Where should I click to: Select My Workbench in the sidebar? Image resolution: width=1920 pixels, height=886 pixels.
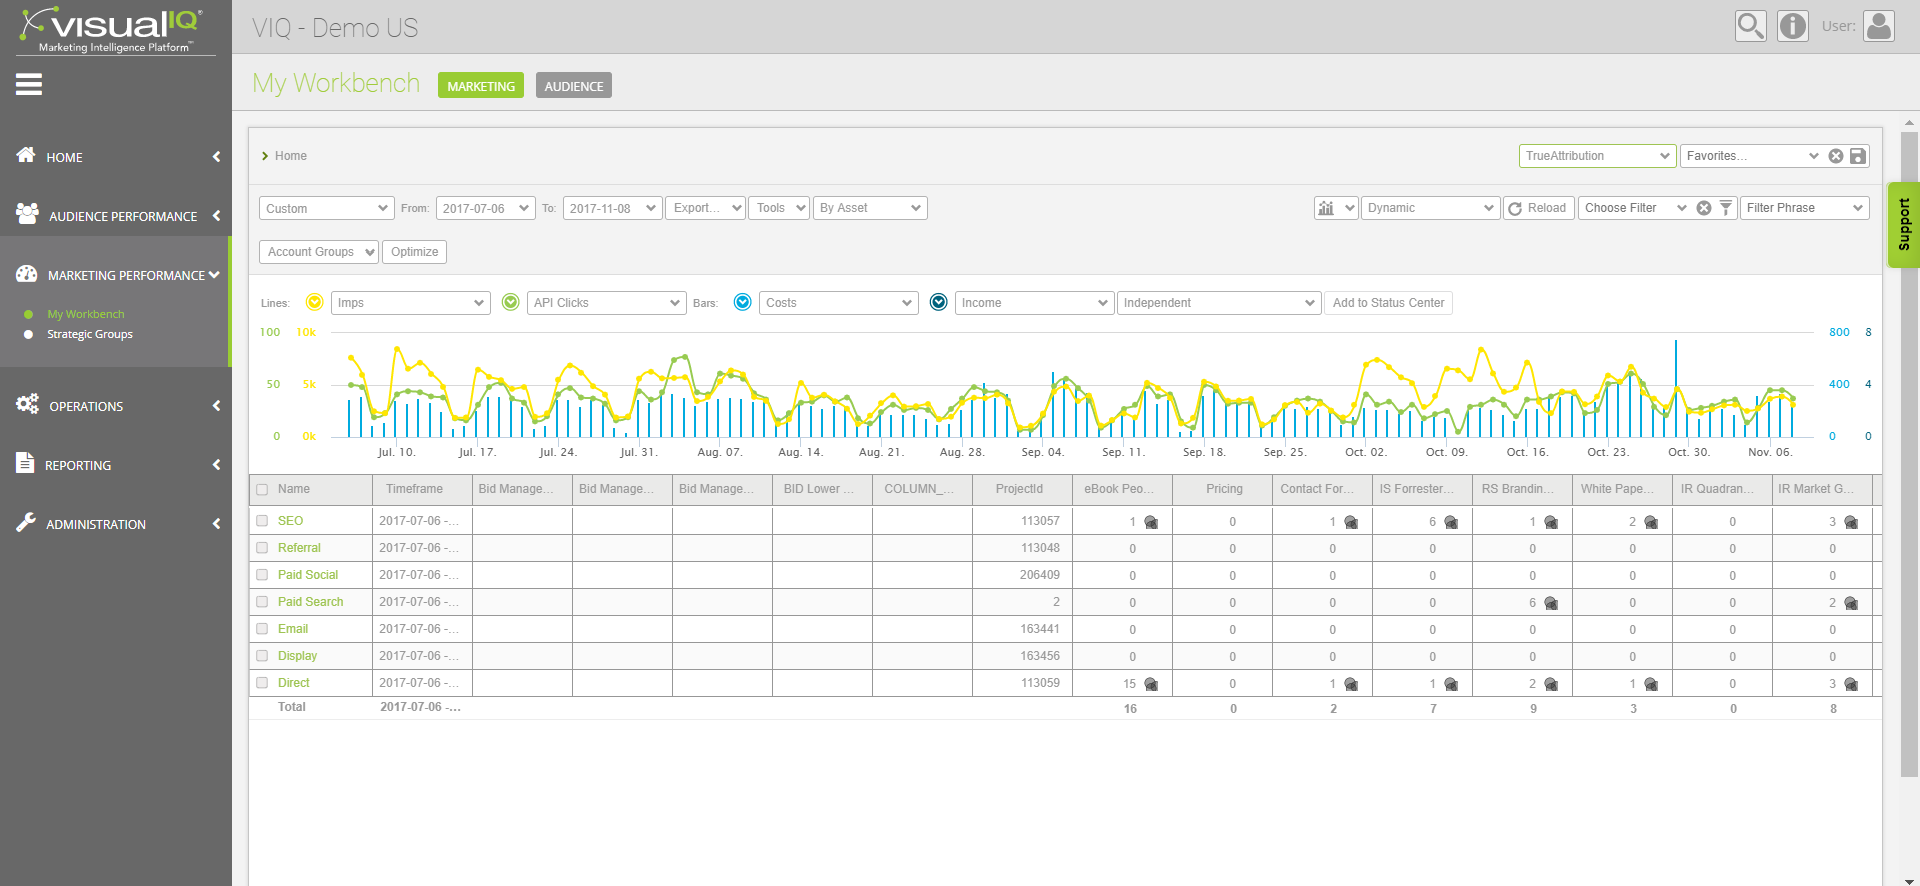pos(86,314)
